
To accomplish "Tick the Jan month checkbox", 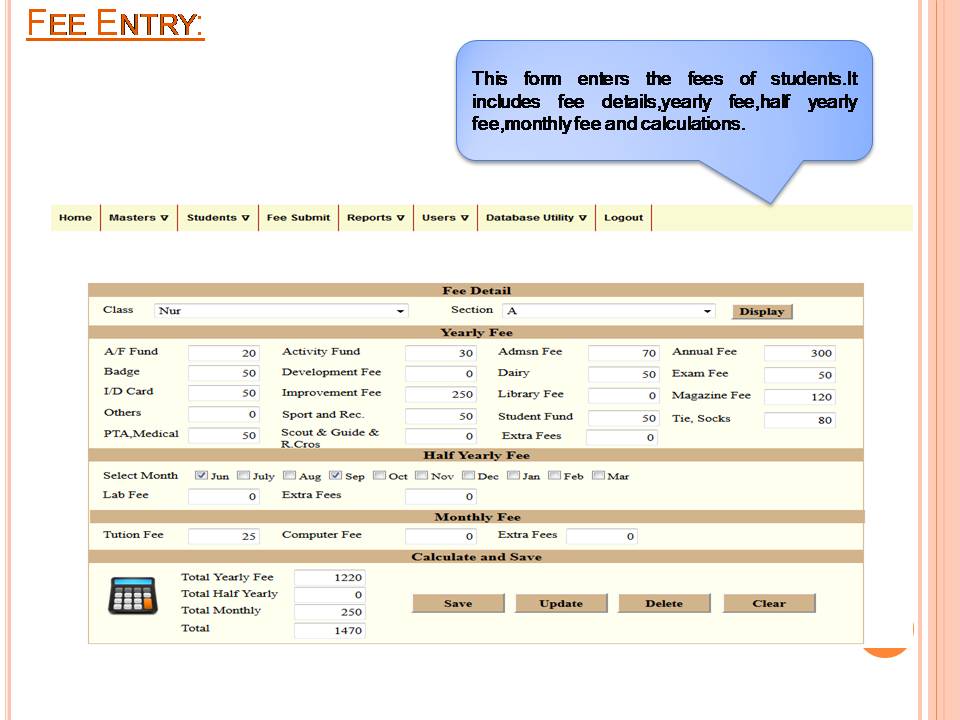I will (513, 476).
